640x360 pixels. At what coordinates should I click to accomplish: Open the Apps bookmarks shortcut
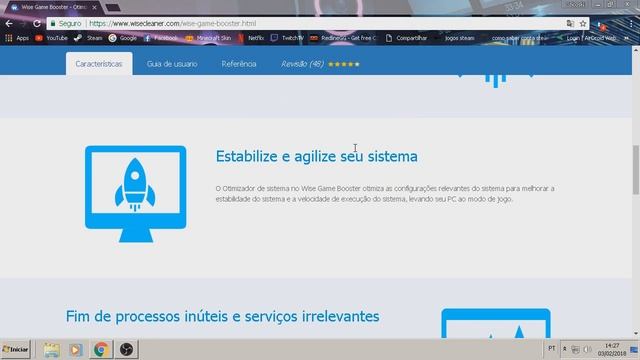click(17, 38)
